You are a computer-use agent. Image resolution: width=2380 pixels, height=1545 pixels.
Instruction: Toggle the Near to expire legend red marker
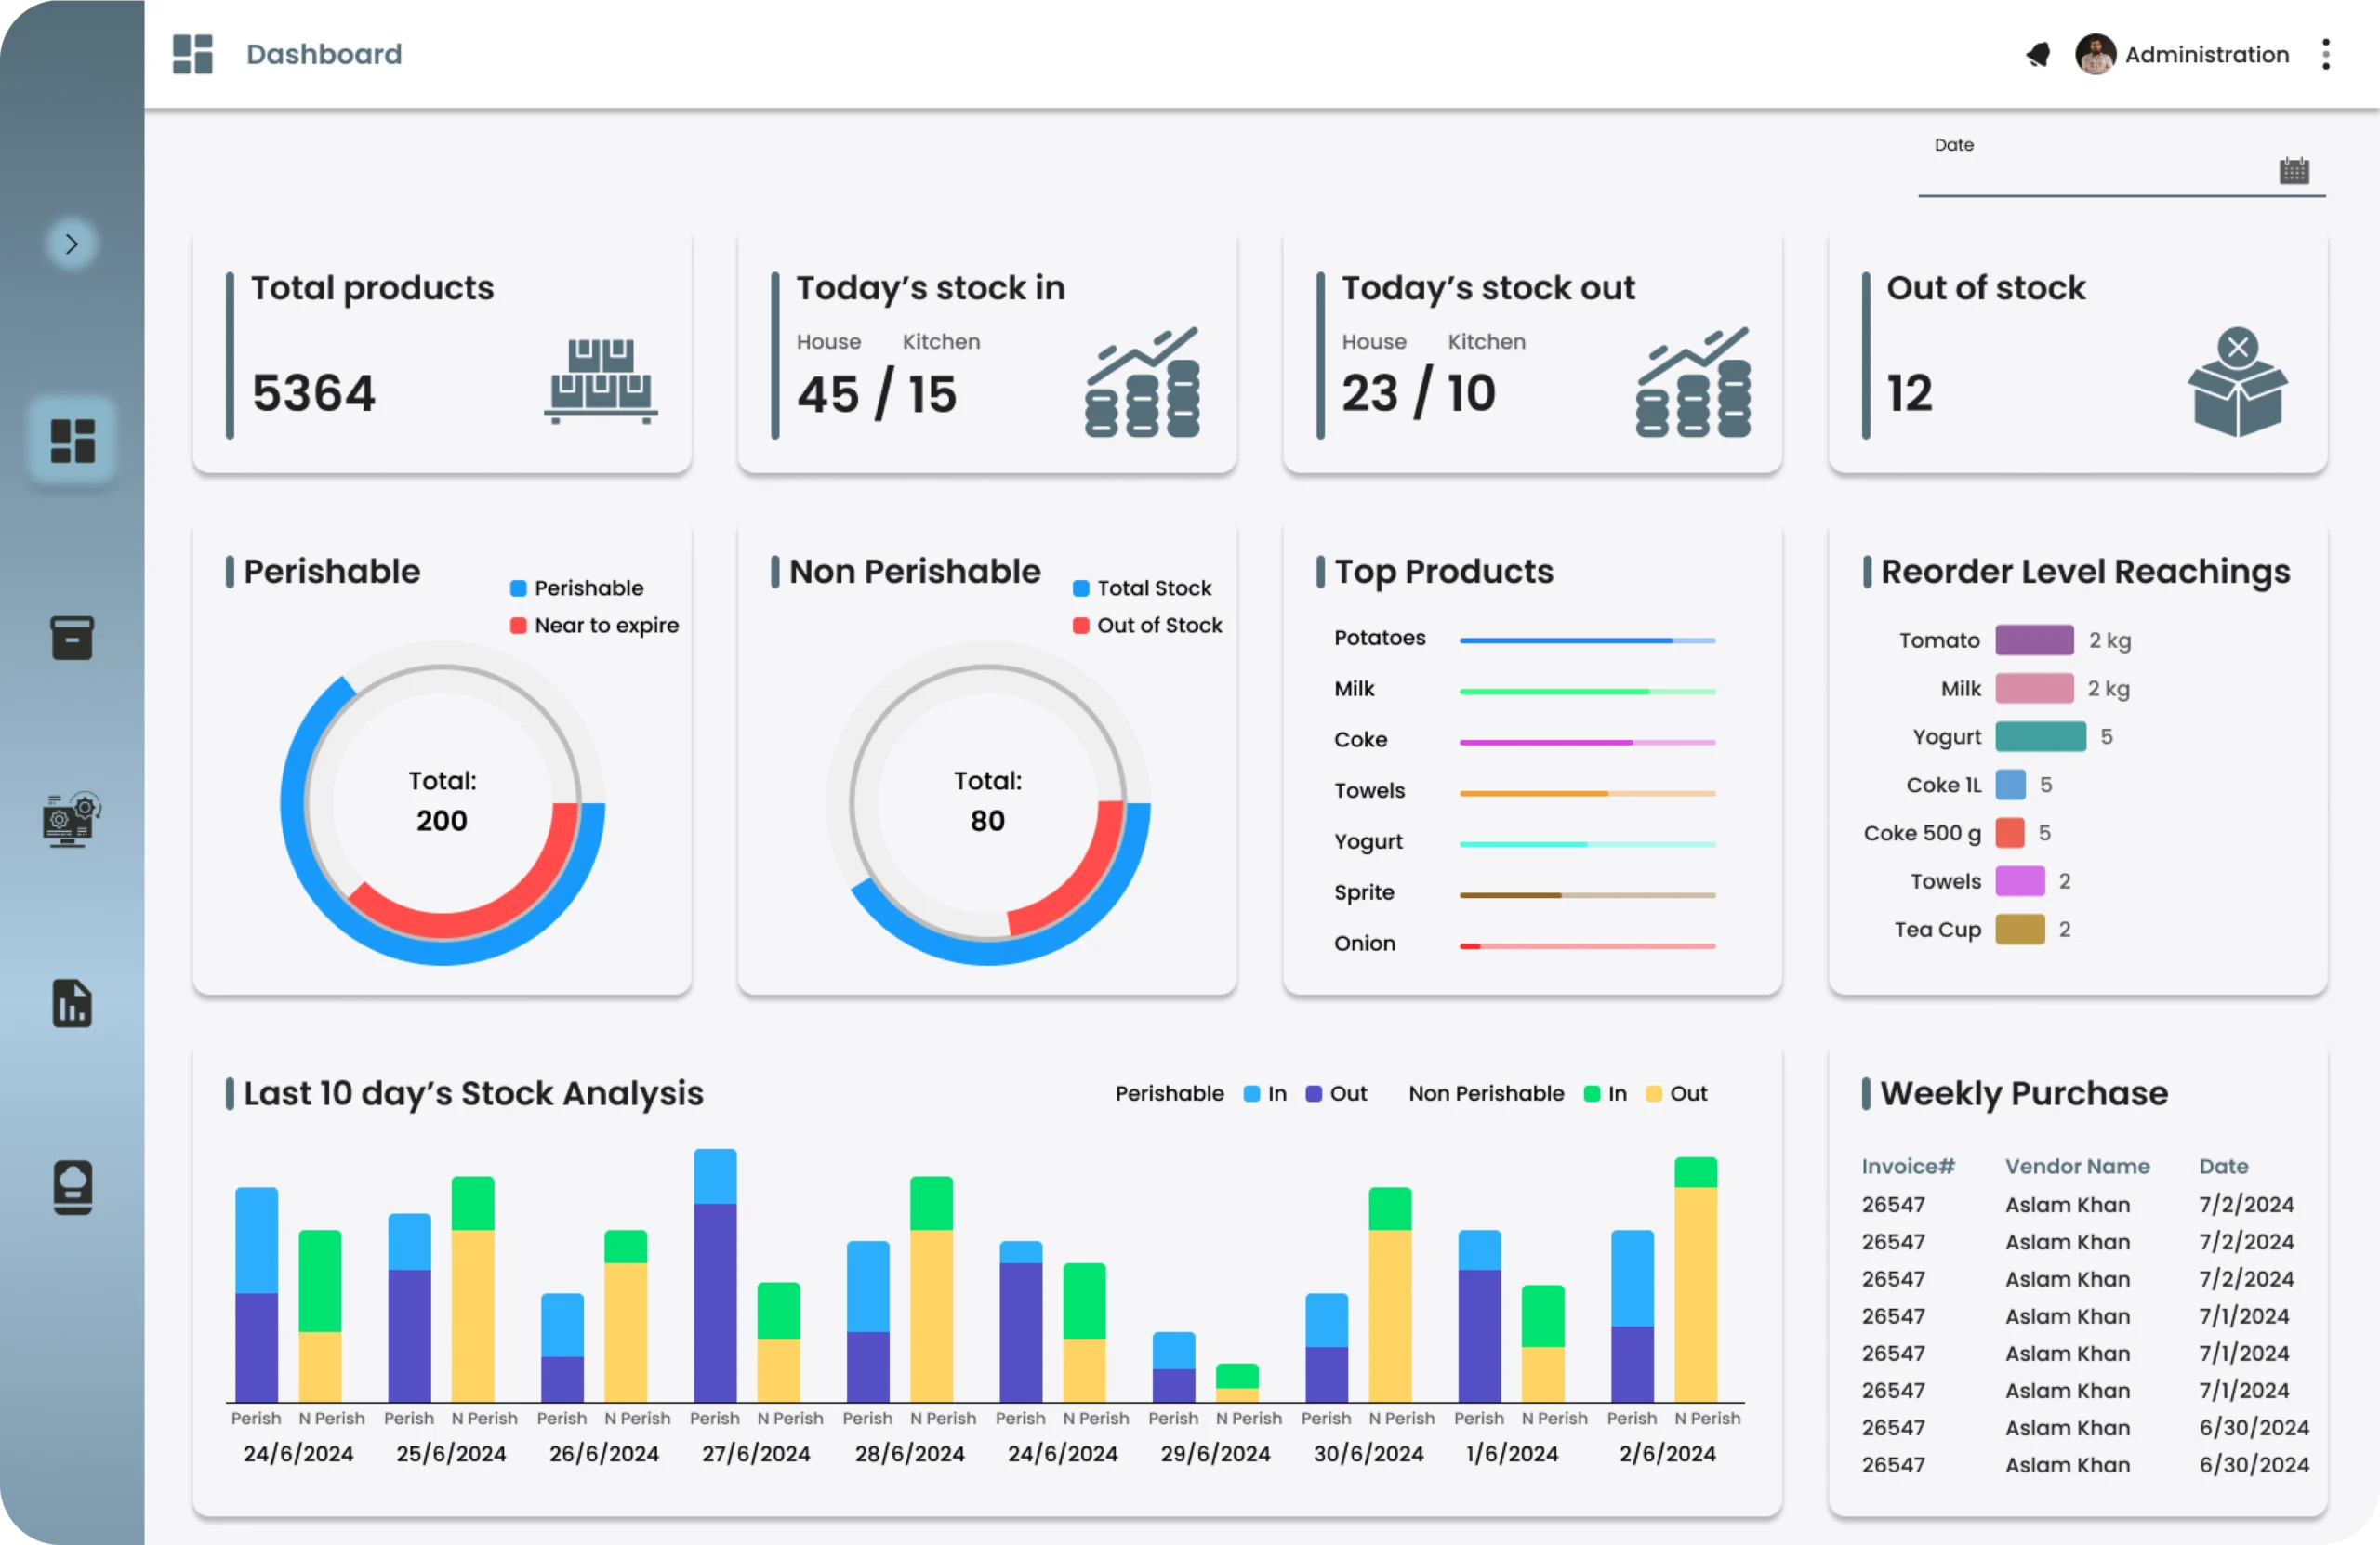click(x=518, y=625)
